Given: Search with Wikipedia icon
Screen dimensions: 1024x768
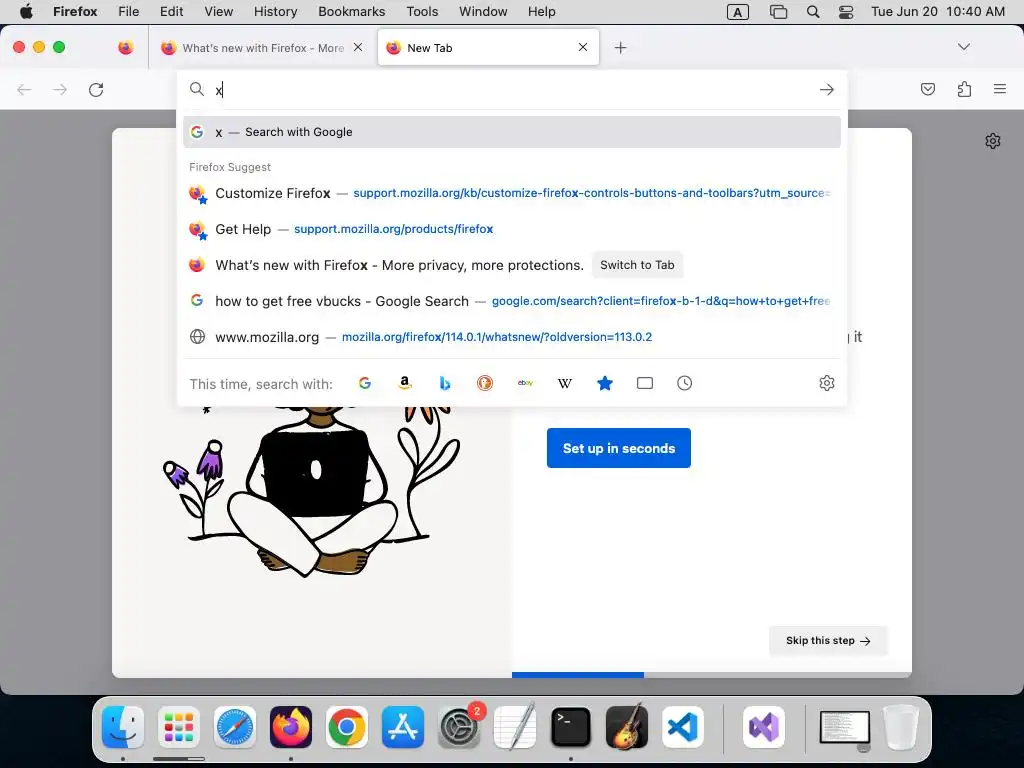Looking at the screenshot, I should [x=565, y=383].
